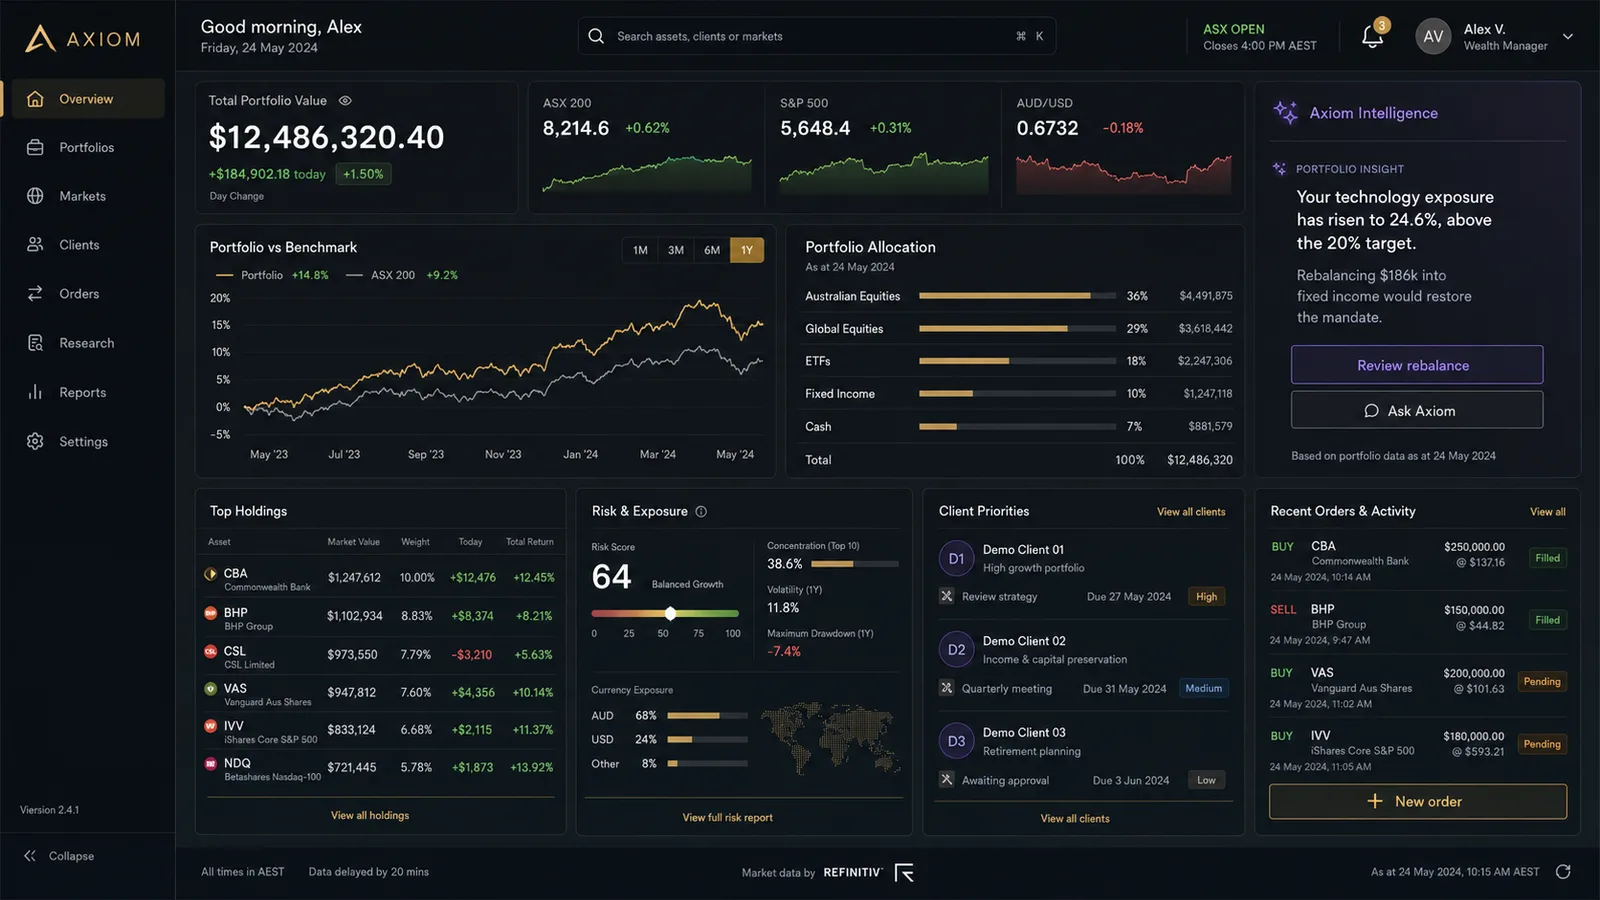
Task: Click View all clients at panel bottom
Action: 1075,818
